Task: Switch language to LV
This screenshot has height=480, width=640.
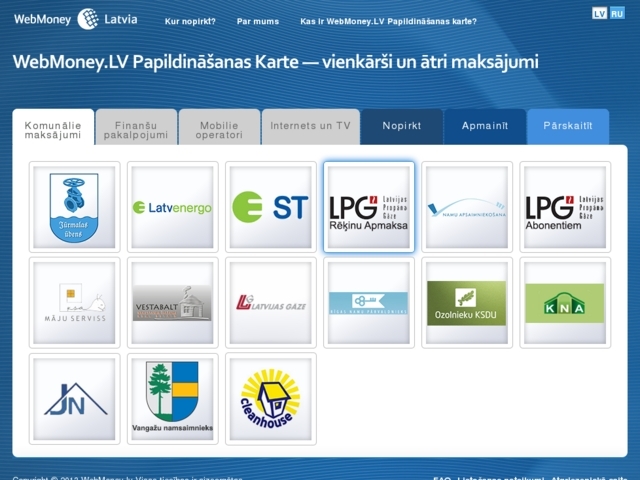Action: pyautogui.click(x=599, y=13)
